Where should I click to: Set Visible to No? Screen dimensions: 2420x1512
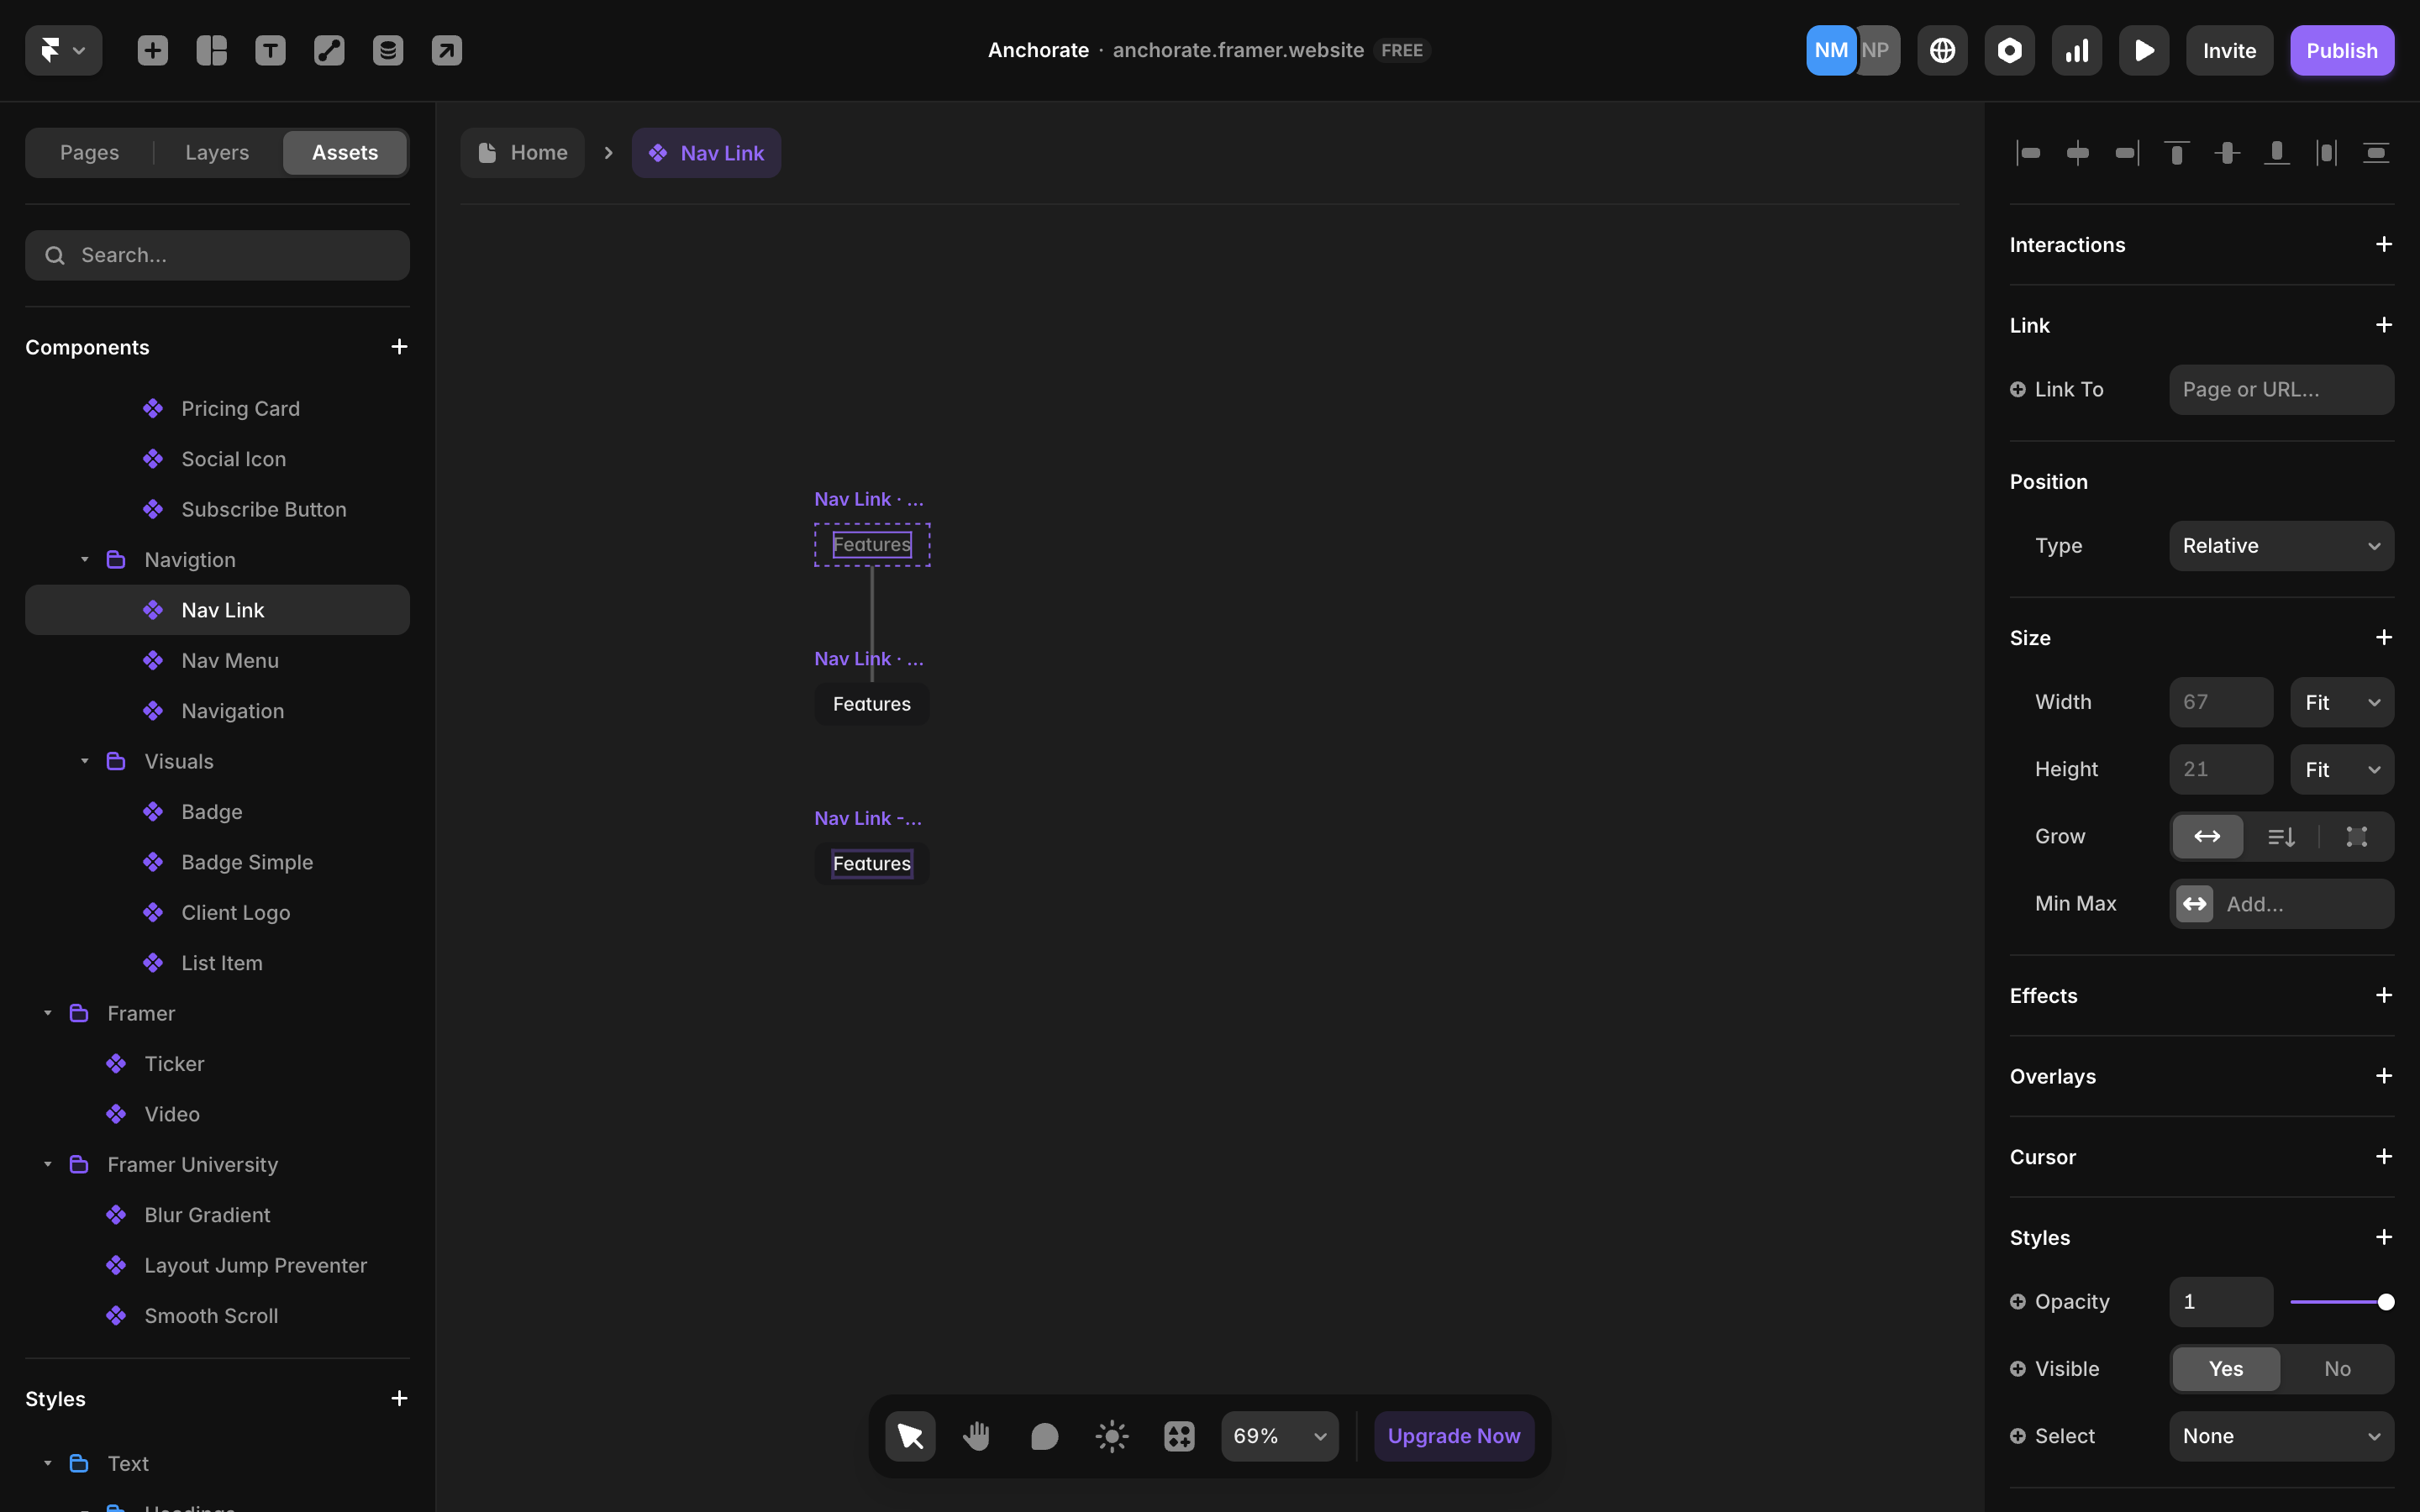point(2337,1369)
